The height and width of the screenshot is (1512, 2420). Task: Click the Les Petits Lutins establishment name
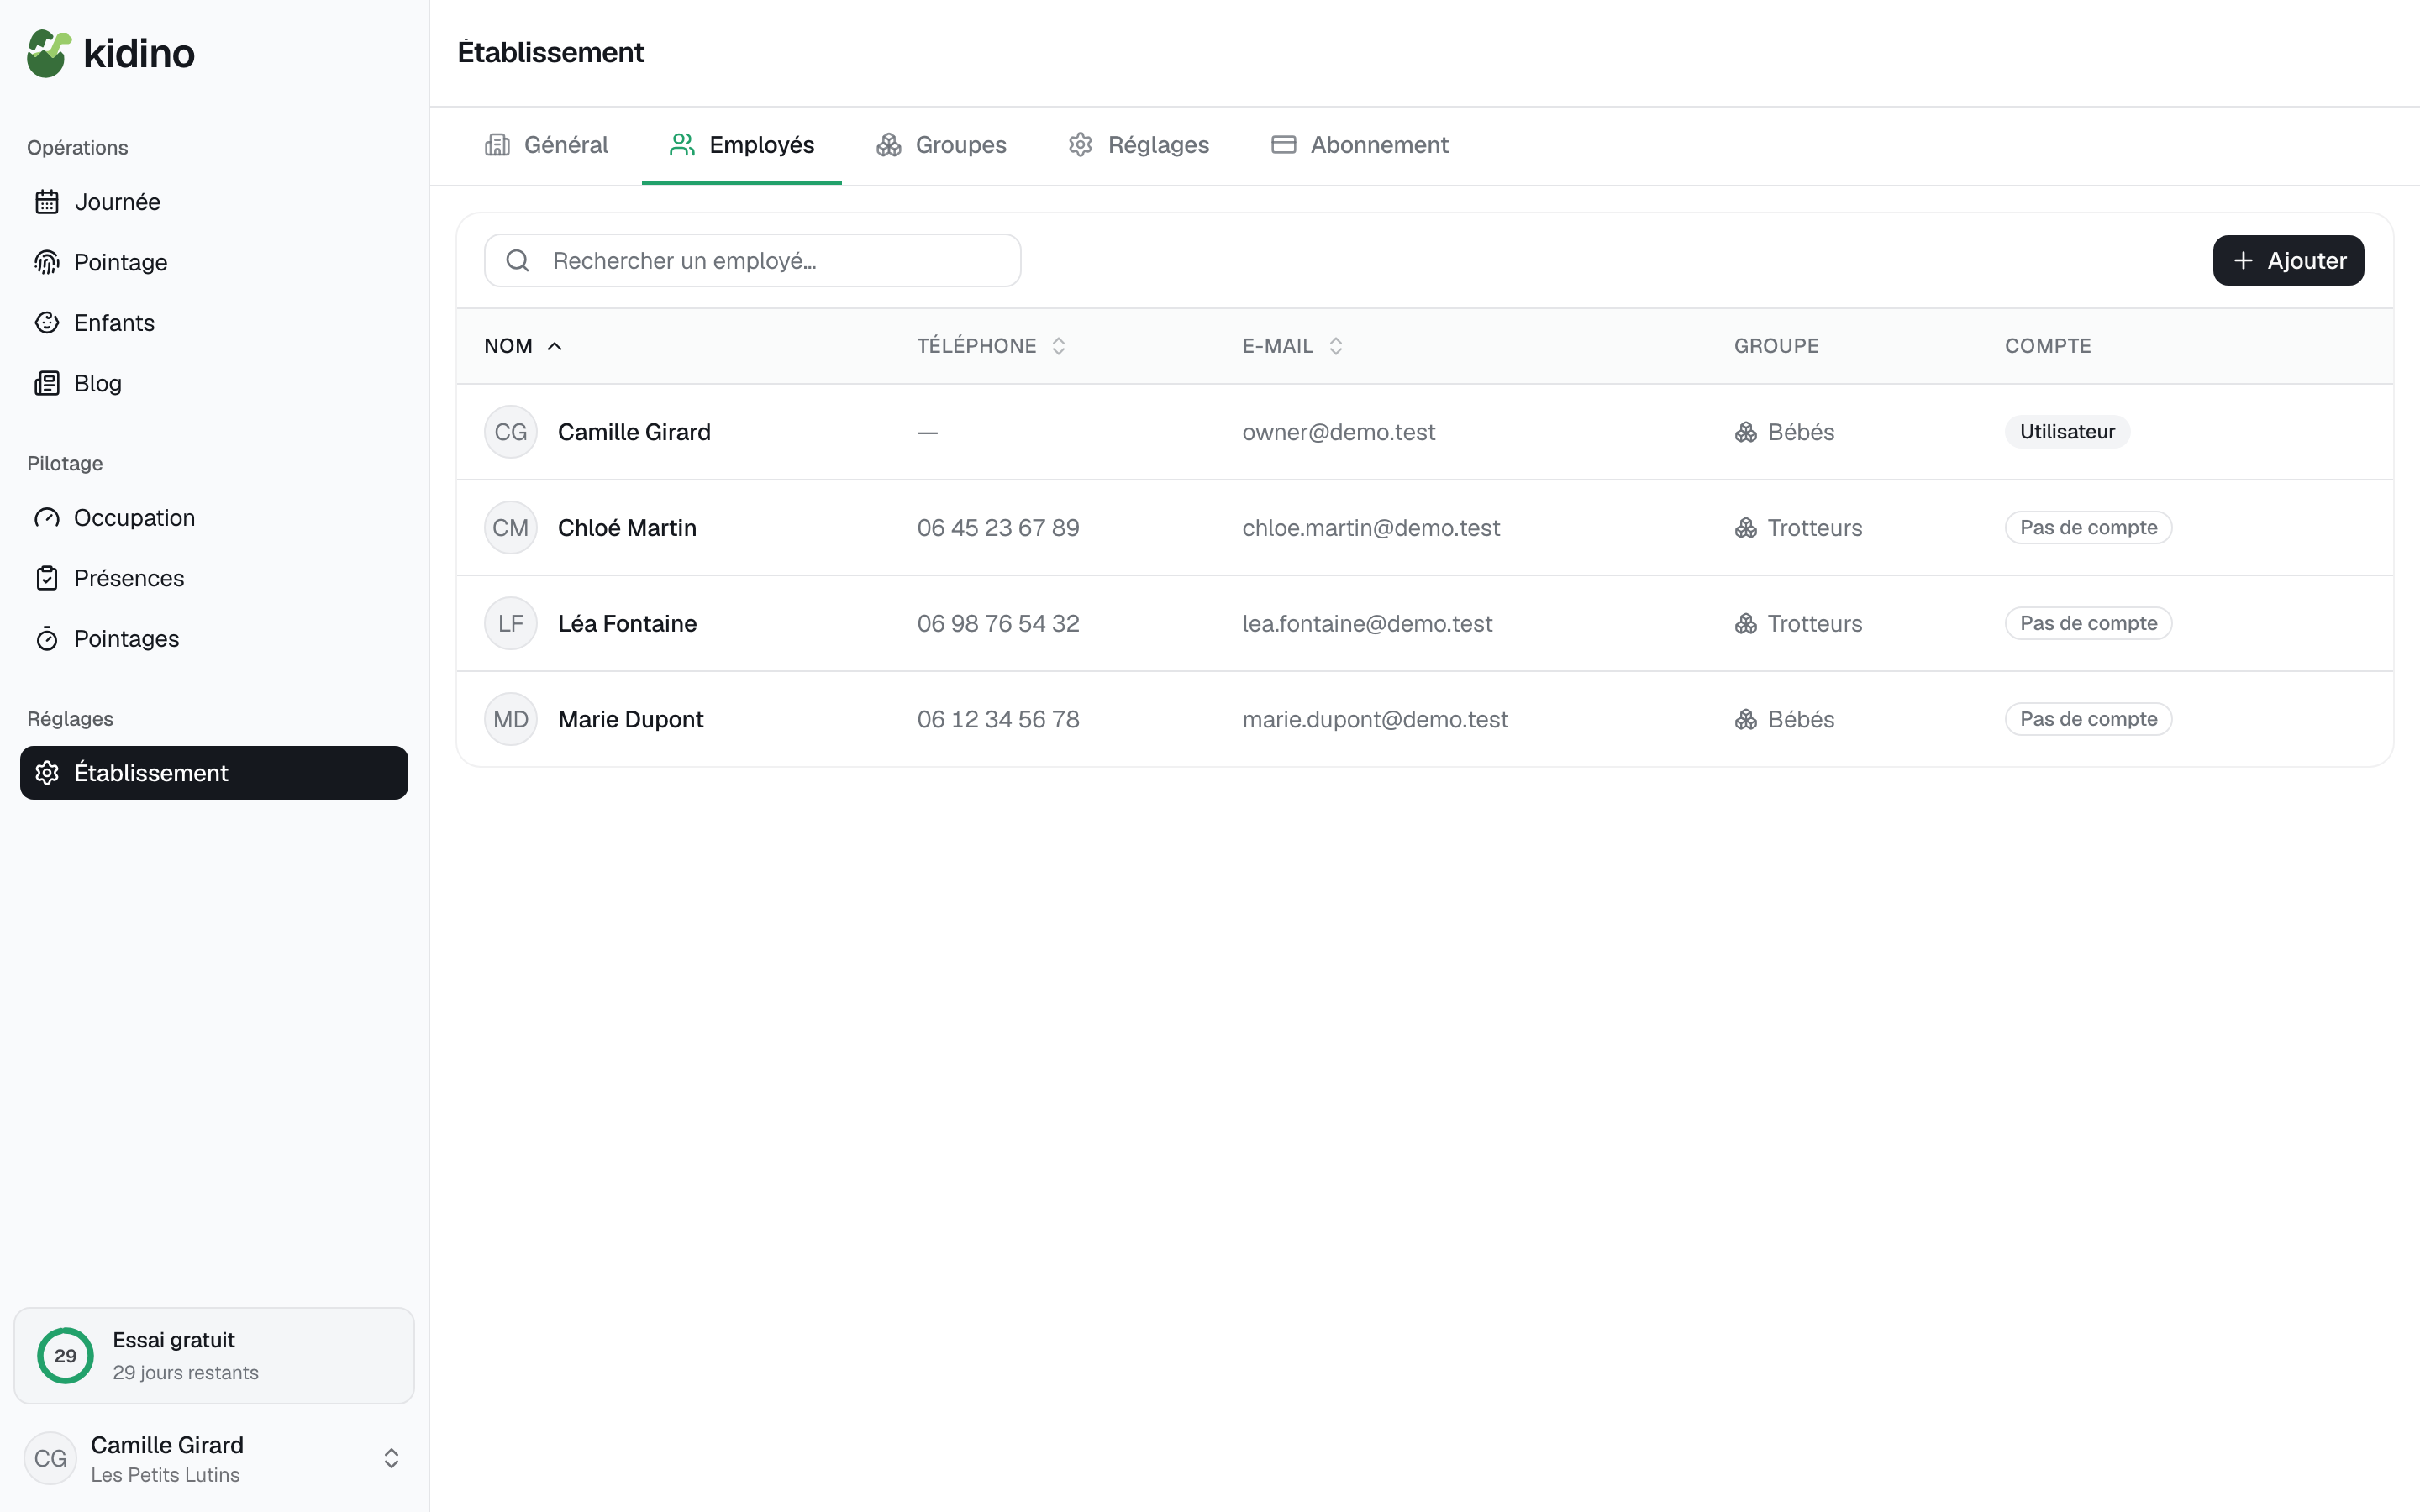coord(165,1475)
